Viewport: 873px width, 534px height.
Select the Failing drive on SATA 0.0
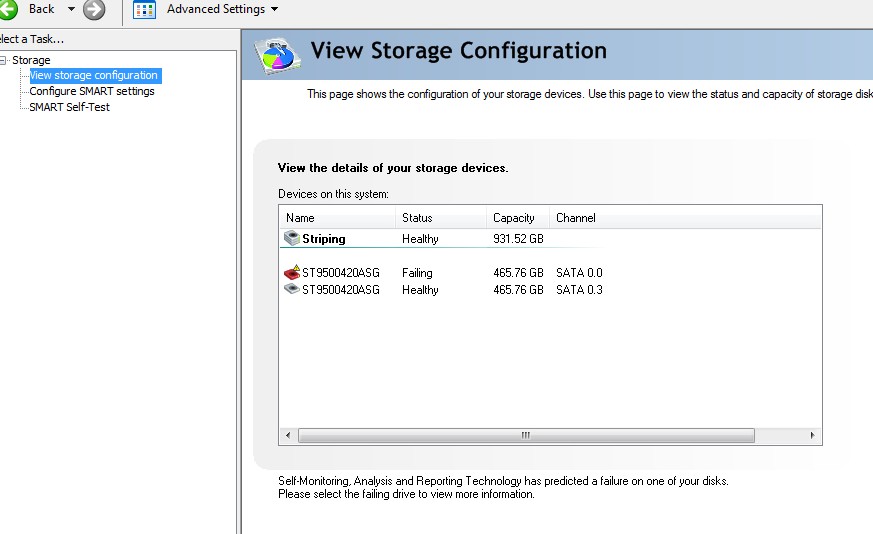443,273
